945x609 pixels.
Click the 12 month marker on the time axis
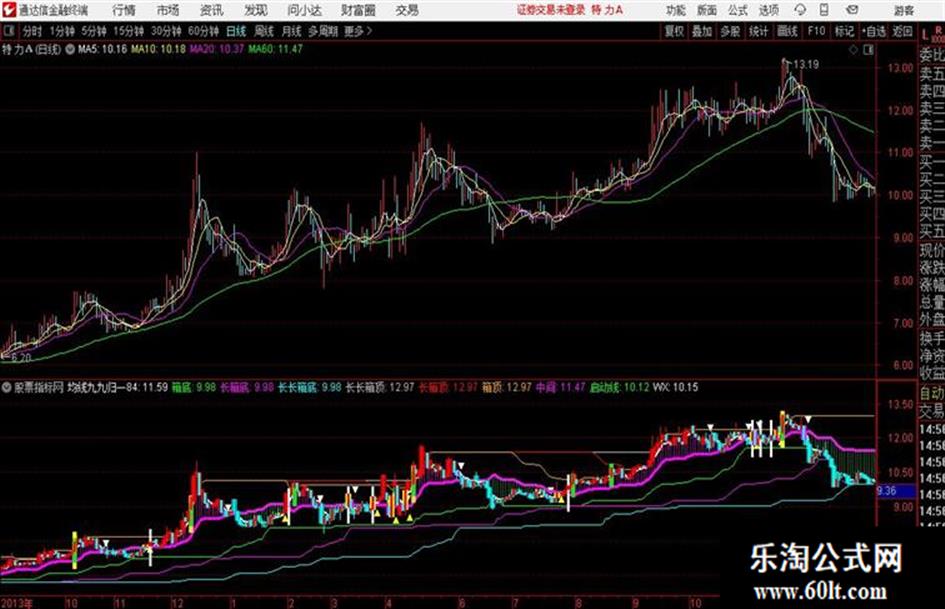(x=177, y=603)
